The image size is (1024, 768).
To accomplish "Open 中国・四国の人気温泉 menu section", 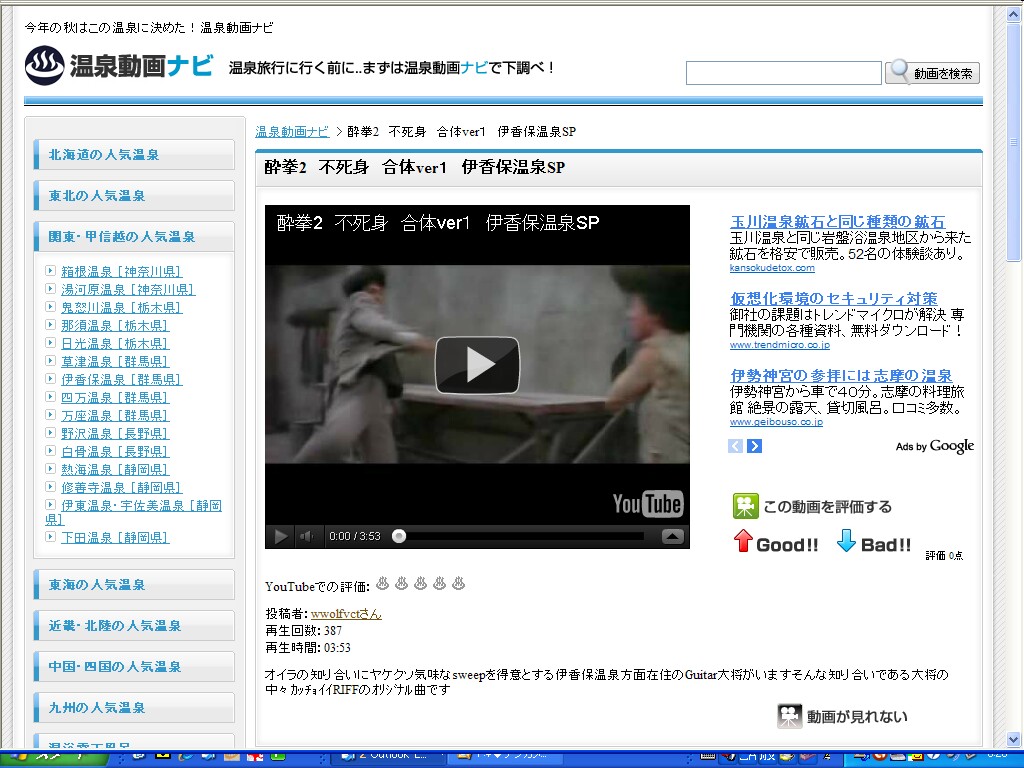I will (134, 667).
